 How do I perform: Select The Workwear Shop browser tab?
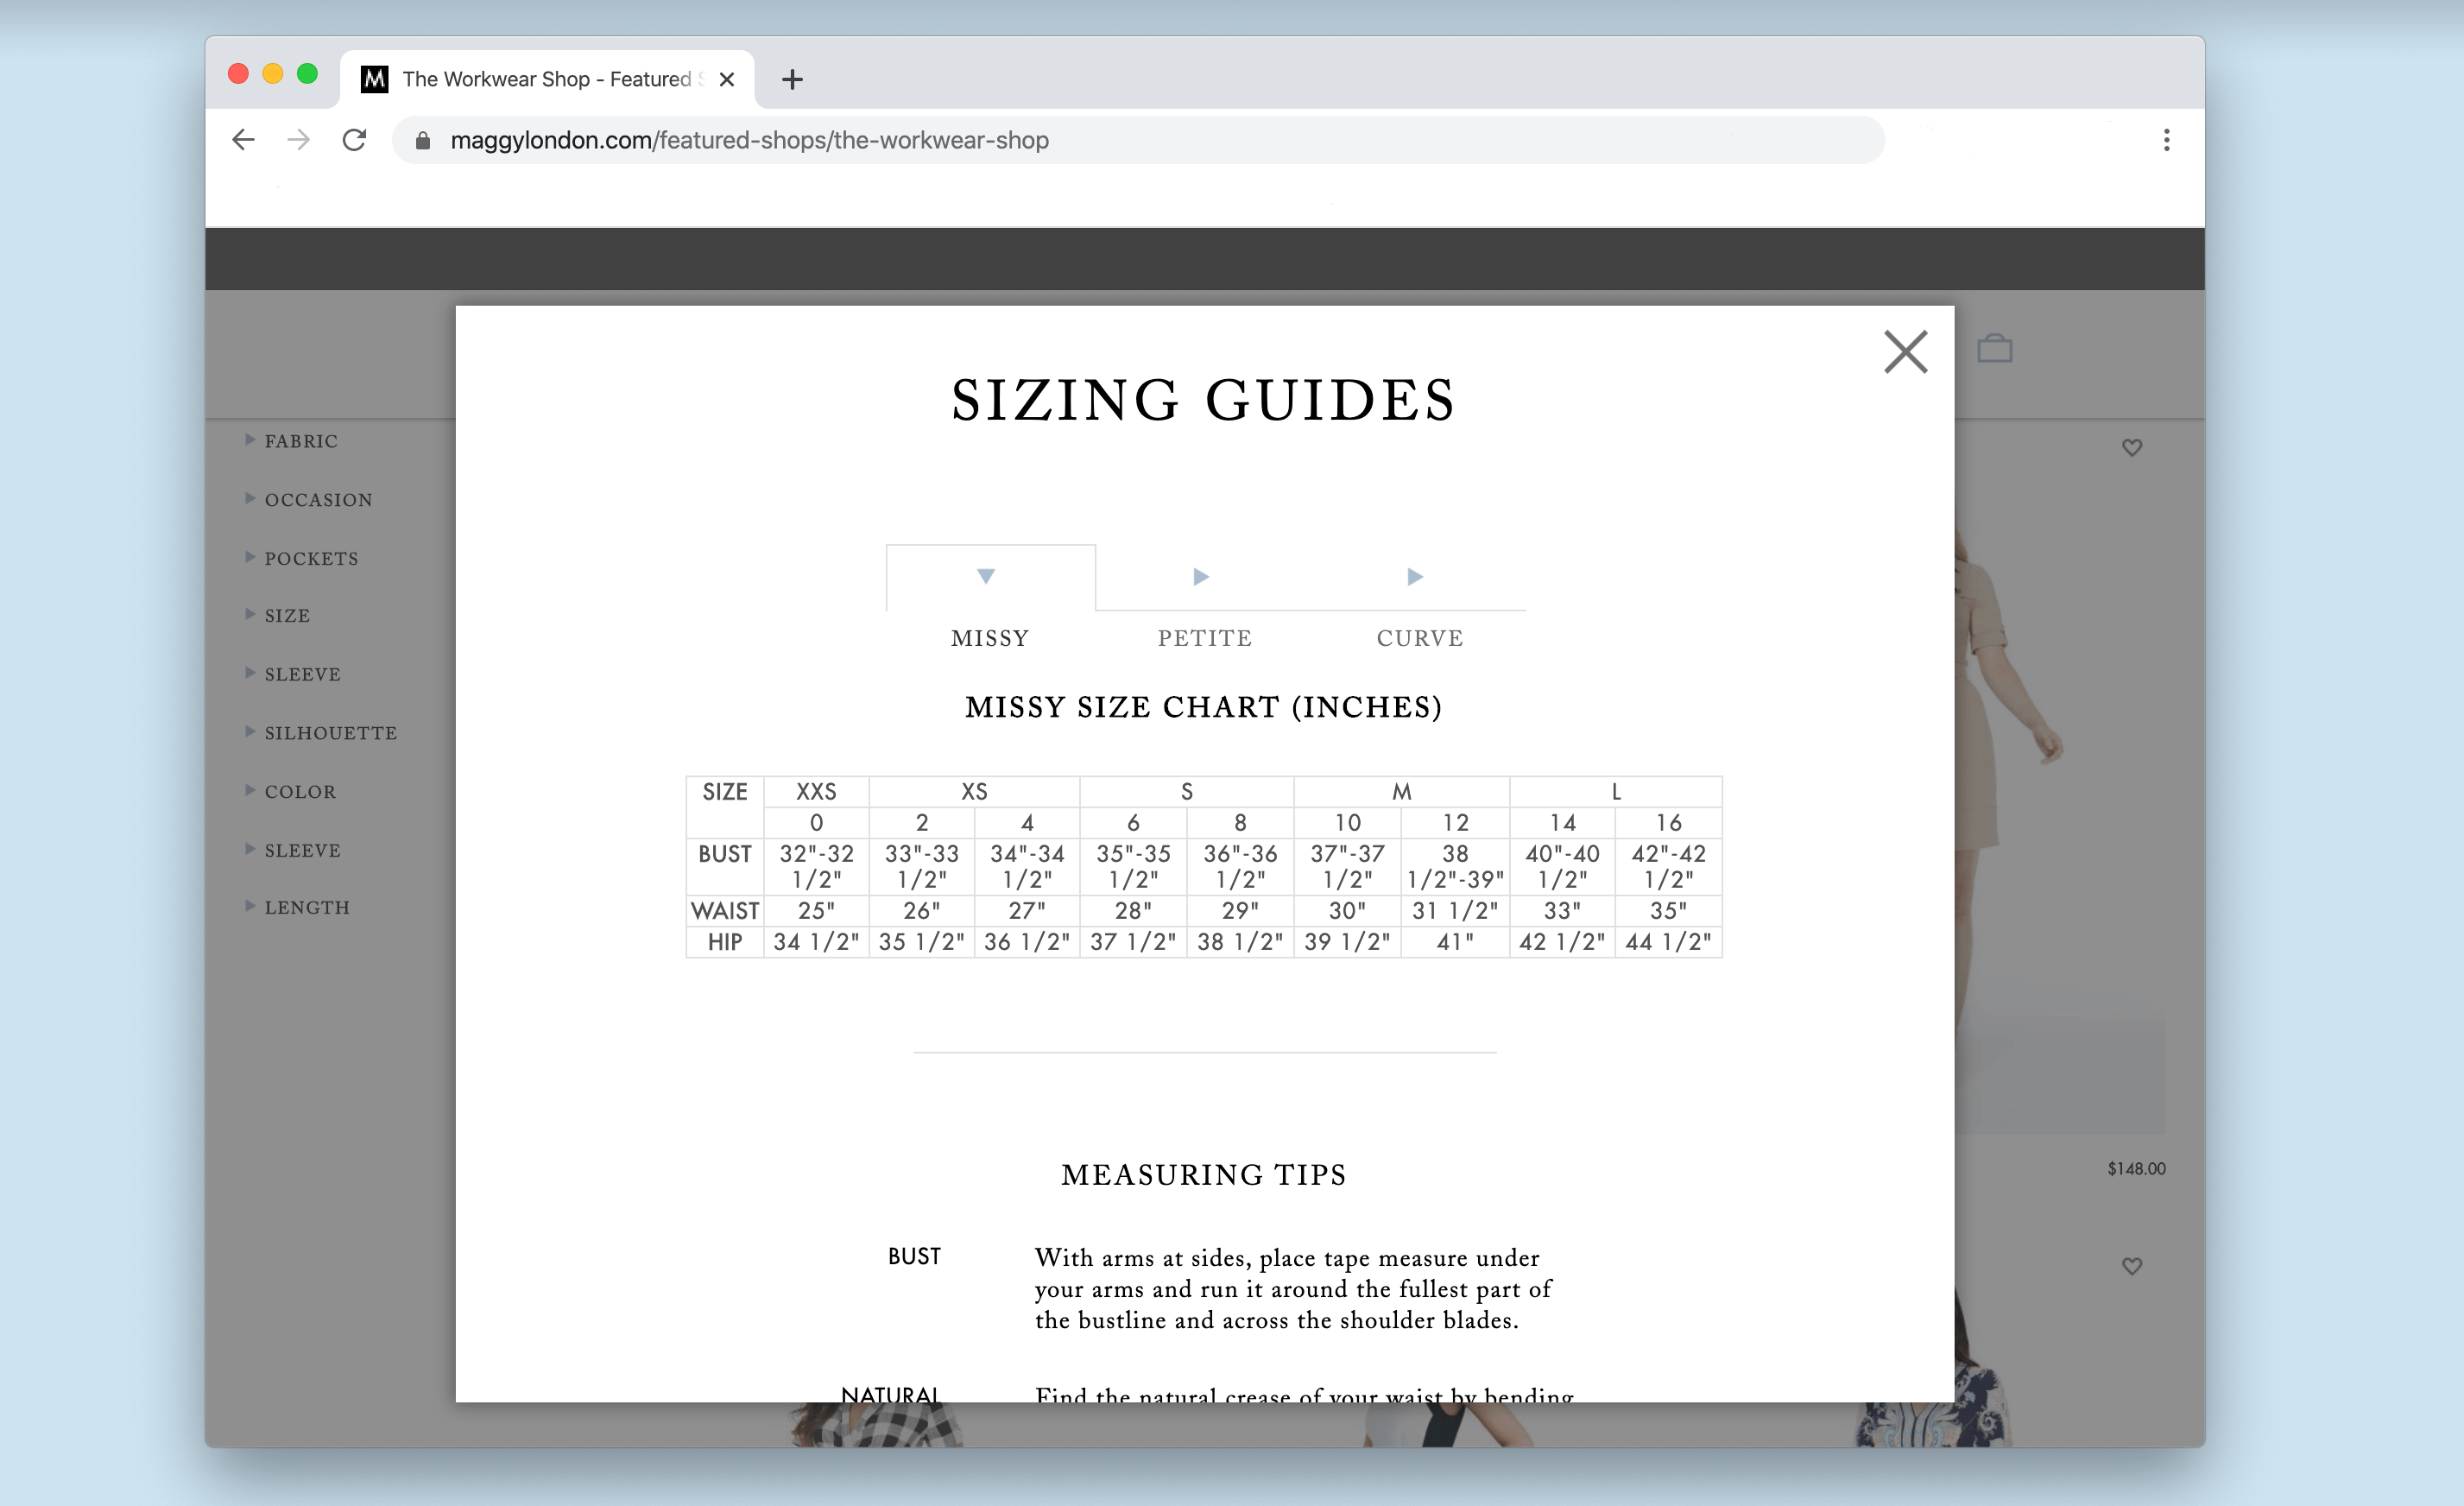click(x=547, y=79)
